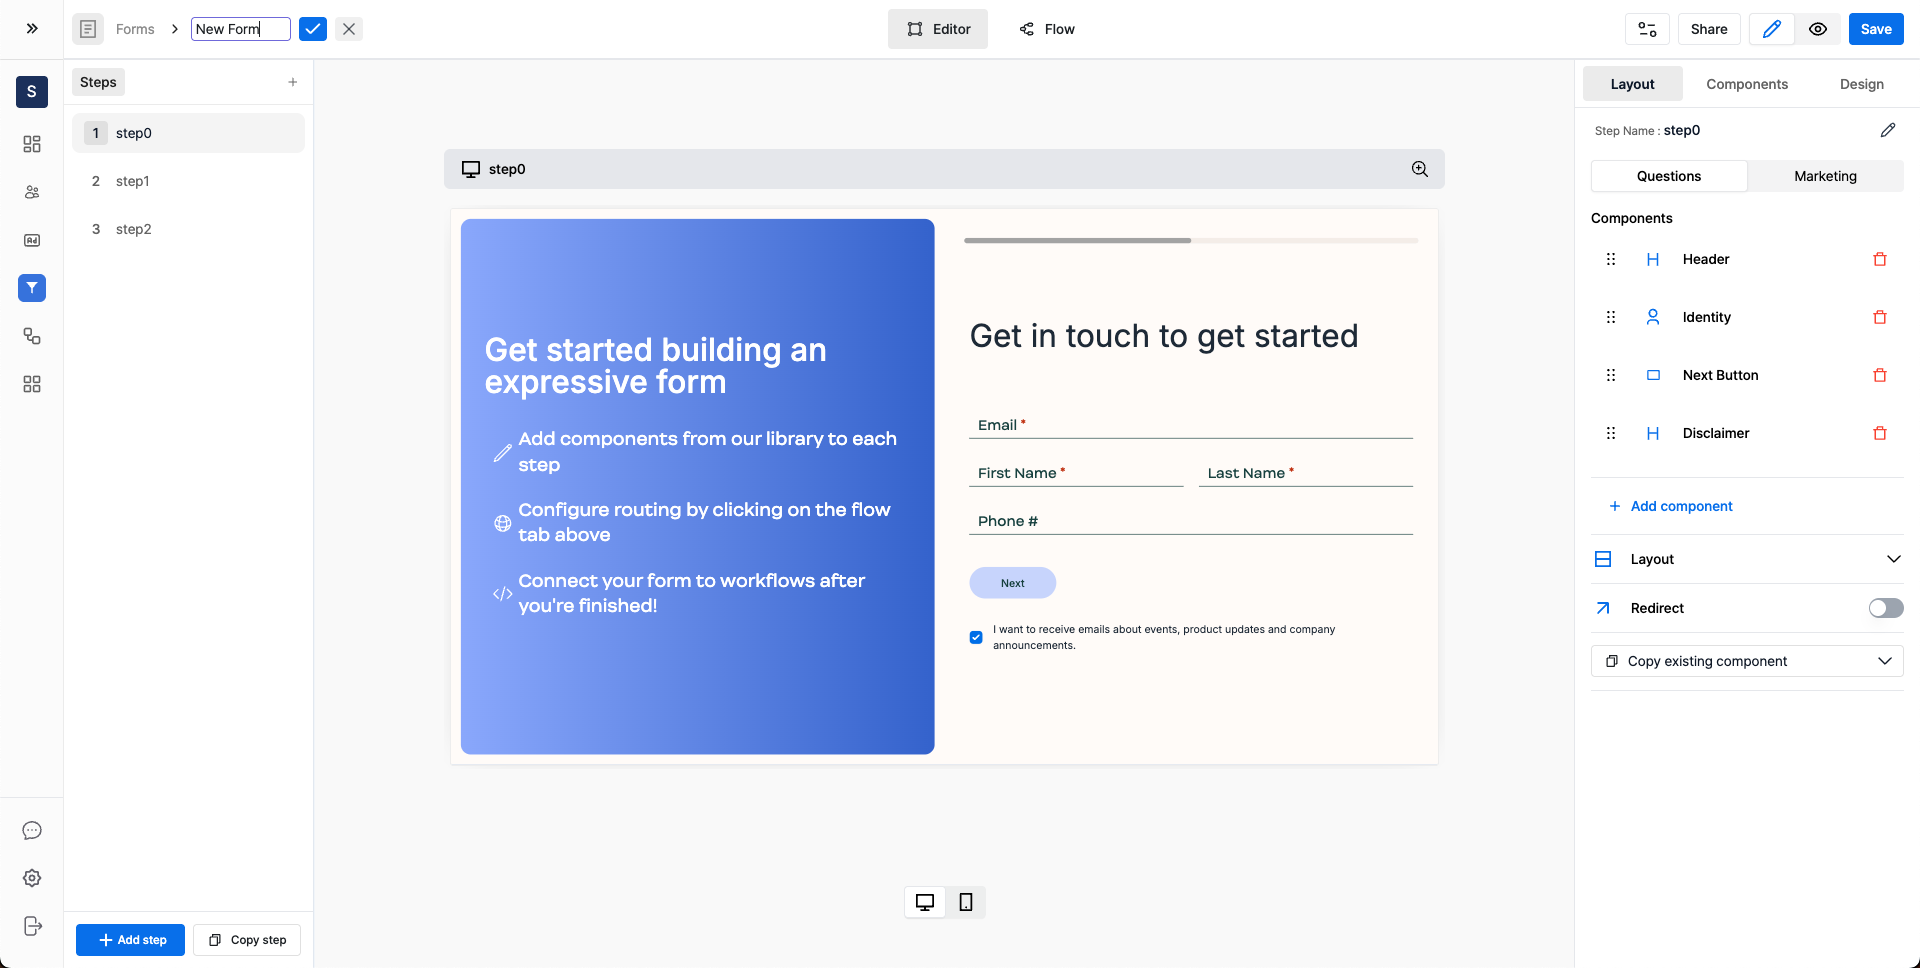This screenshot has width=1920, height=968.
Task: Open the Flow view
Action: click(x=1047, y=29)
